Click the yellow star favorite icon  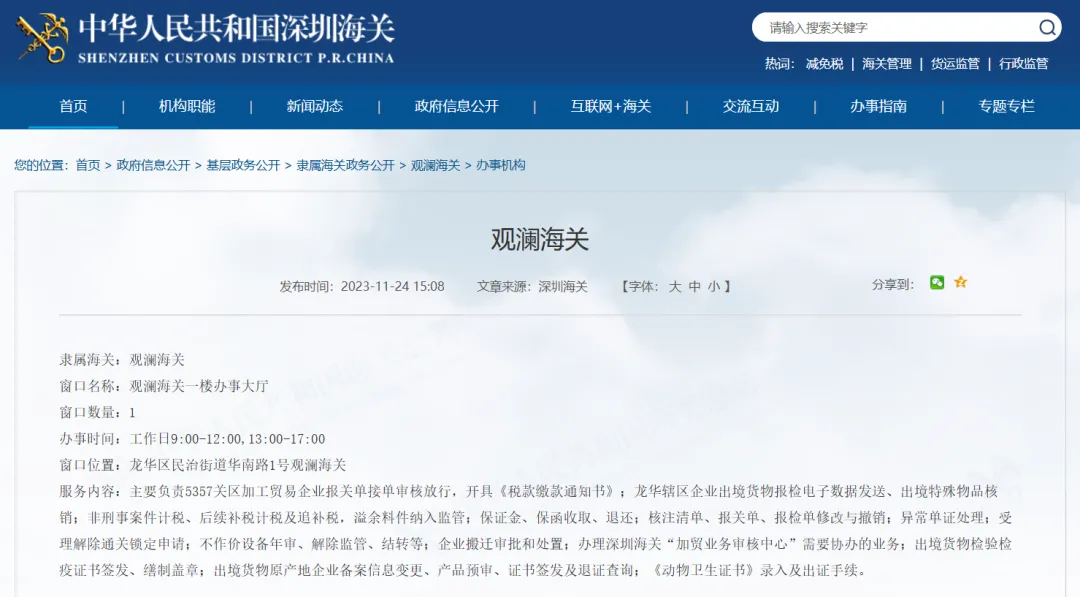click(960, 282)
